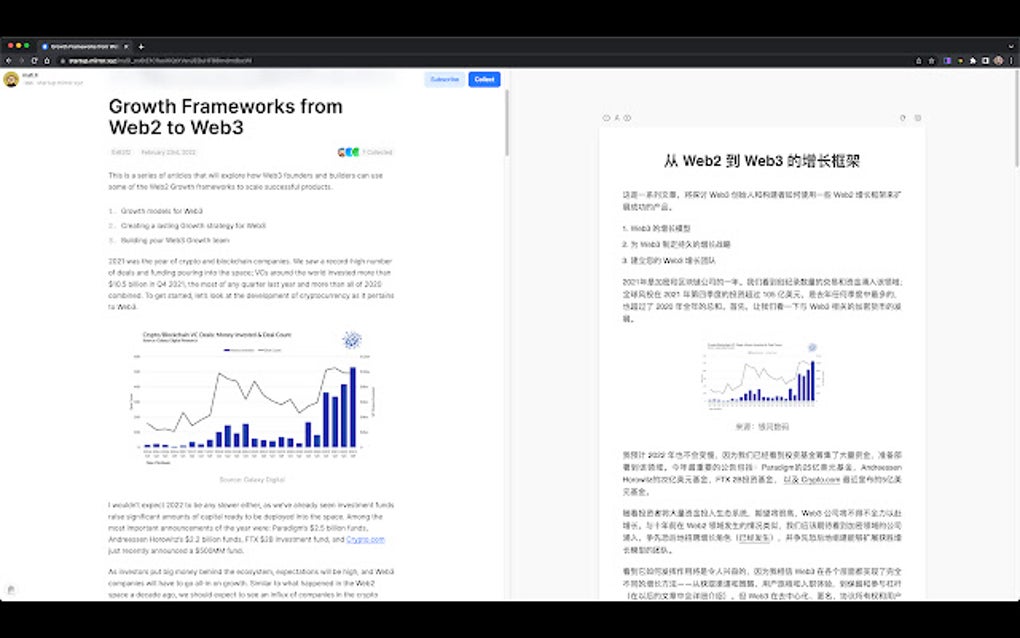Click the address bar URL
The height and width of the screenshot is (638, 1020).
159,60
